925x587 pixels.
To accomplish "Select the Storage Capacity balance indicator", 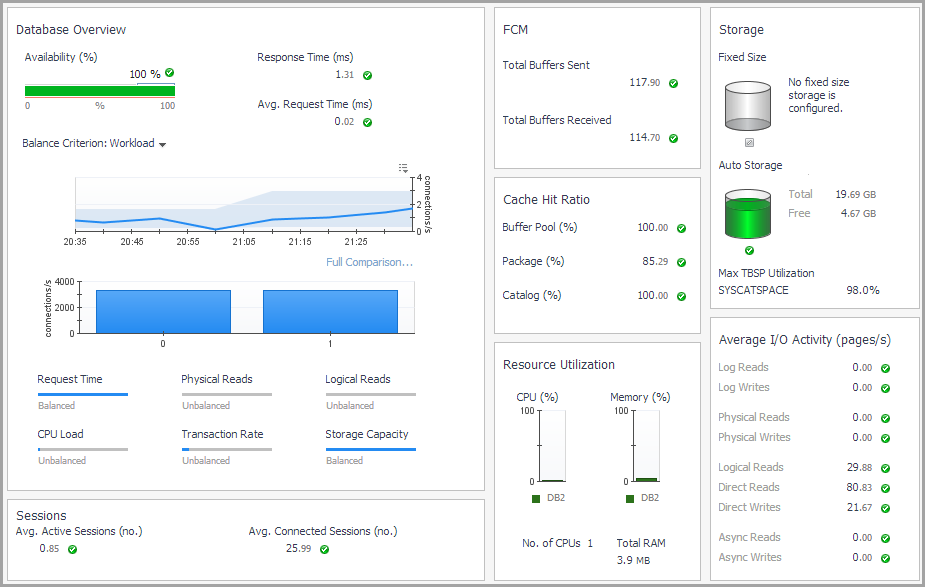I will 370,448.
